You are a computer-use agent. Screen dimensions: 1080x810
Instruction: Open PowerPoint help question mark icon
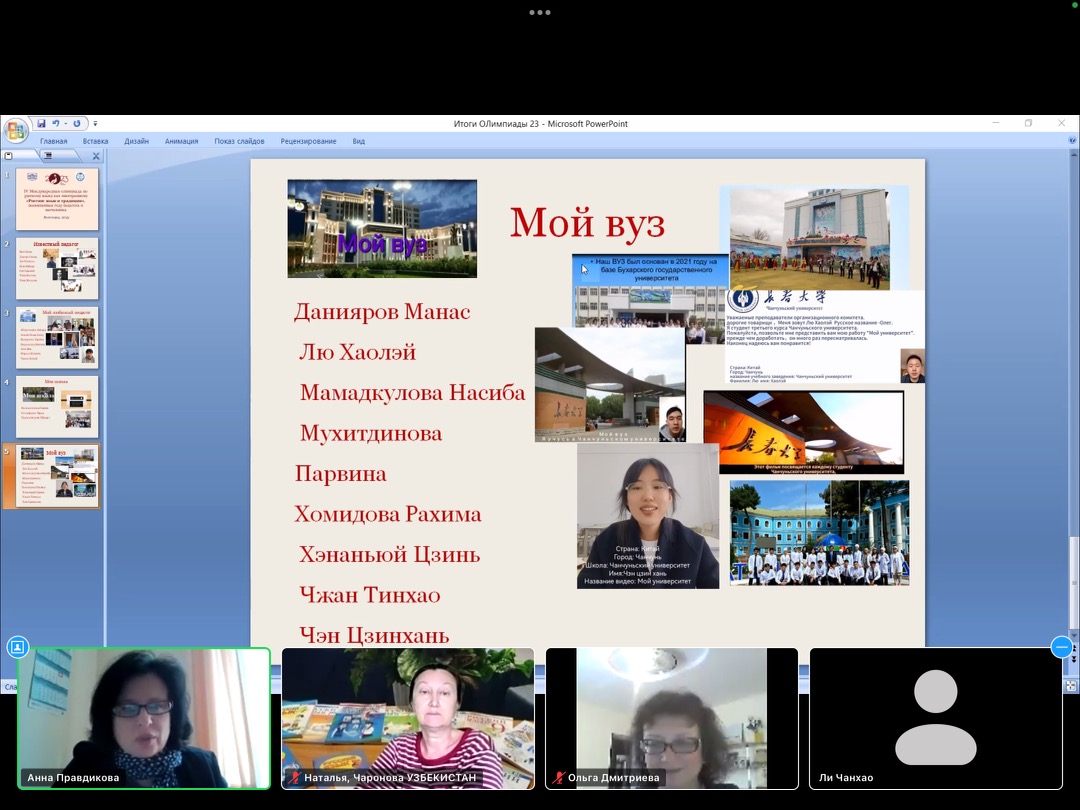1072,142
